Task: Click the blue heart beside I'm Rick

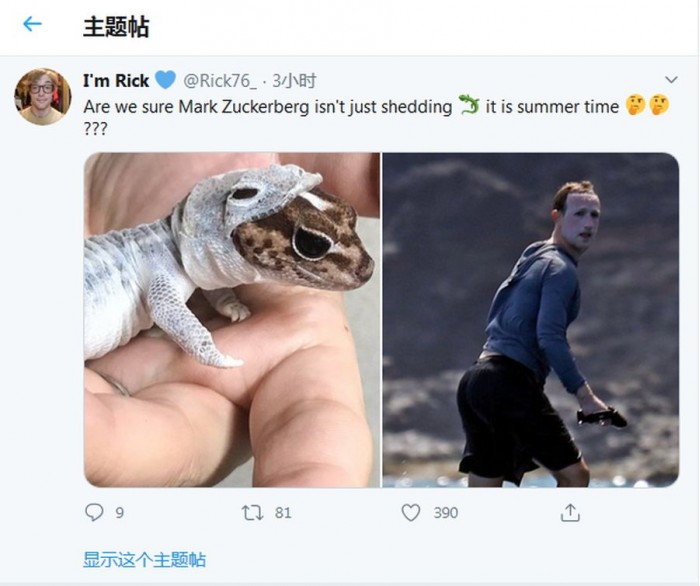Action: tap(166, 81)
